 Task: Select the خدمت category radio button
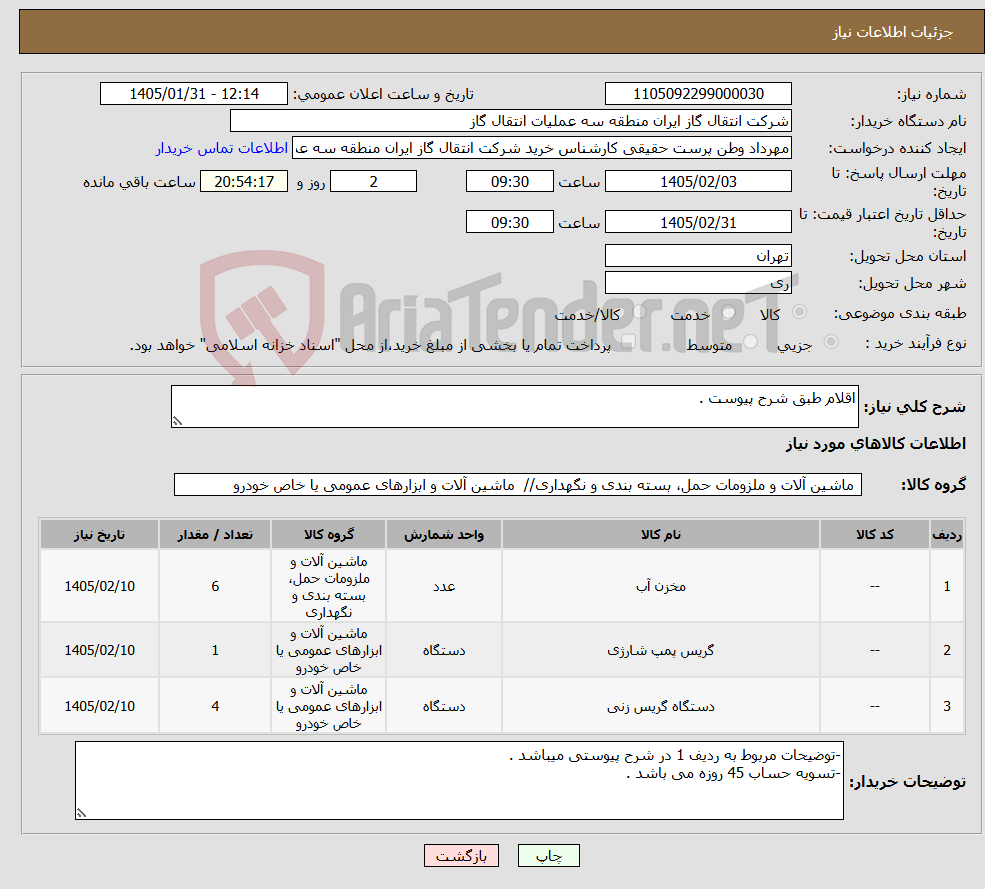point(729,312)
